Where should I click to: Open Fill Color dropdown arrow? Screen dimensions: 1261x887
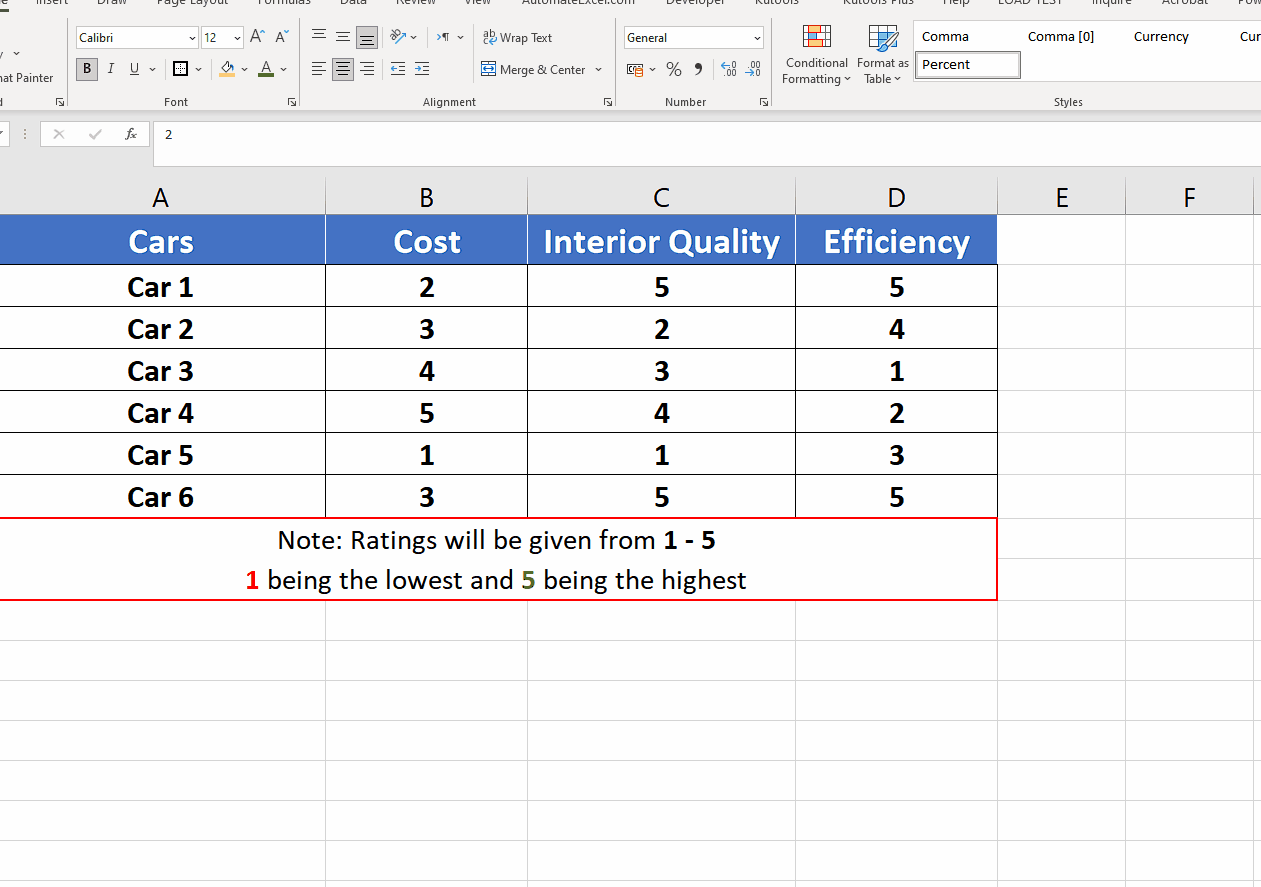[x=244, y=69]
